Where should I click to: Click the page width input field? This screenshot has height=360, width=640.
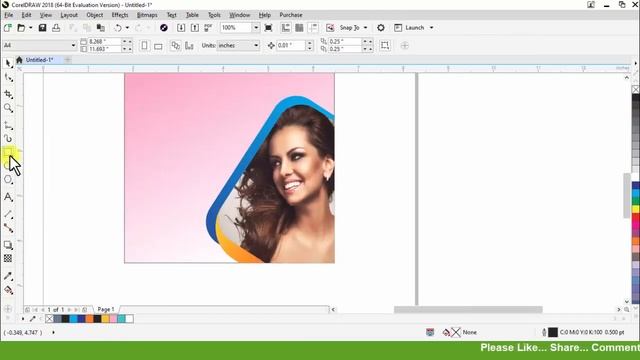tap(104, 42)
